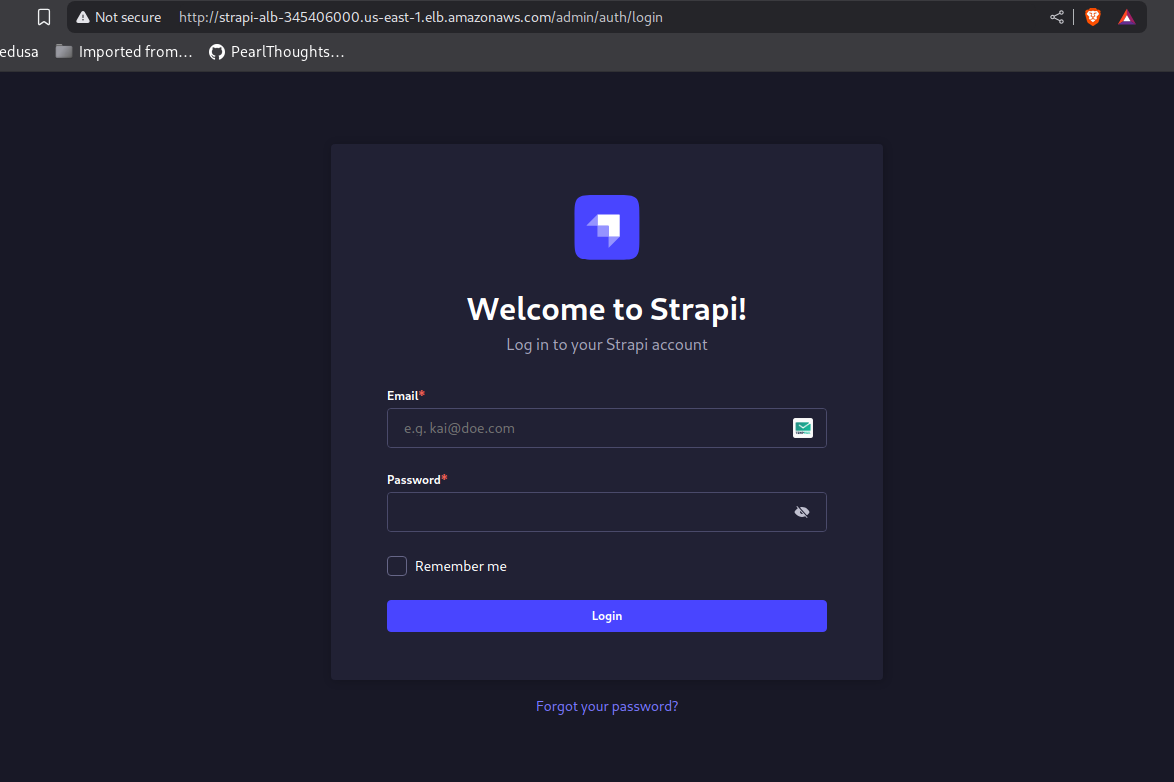Open the Brave Shields lion icon
The width and height of the screenshot is (1174, 782).
tap(1092, 17)
